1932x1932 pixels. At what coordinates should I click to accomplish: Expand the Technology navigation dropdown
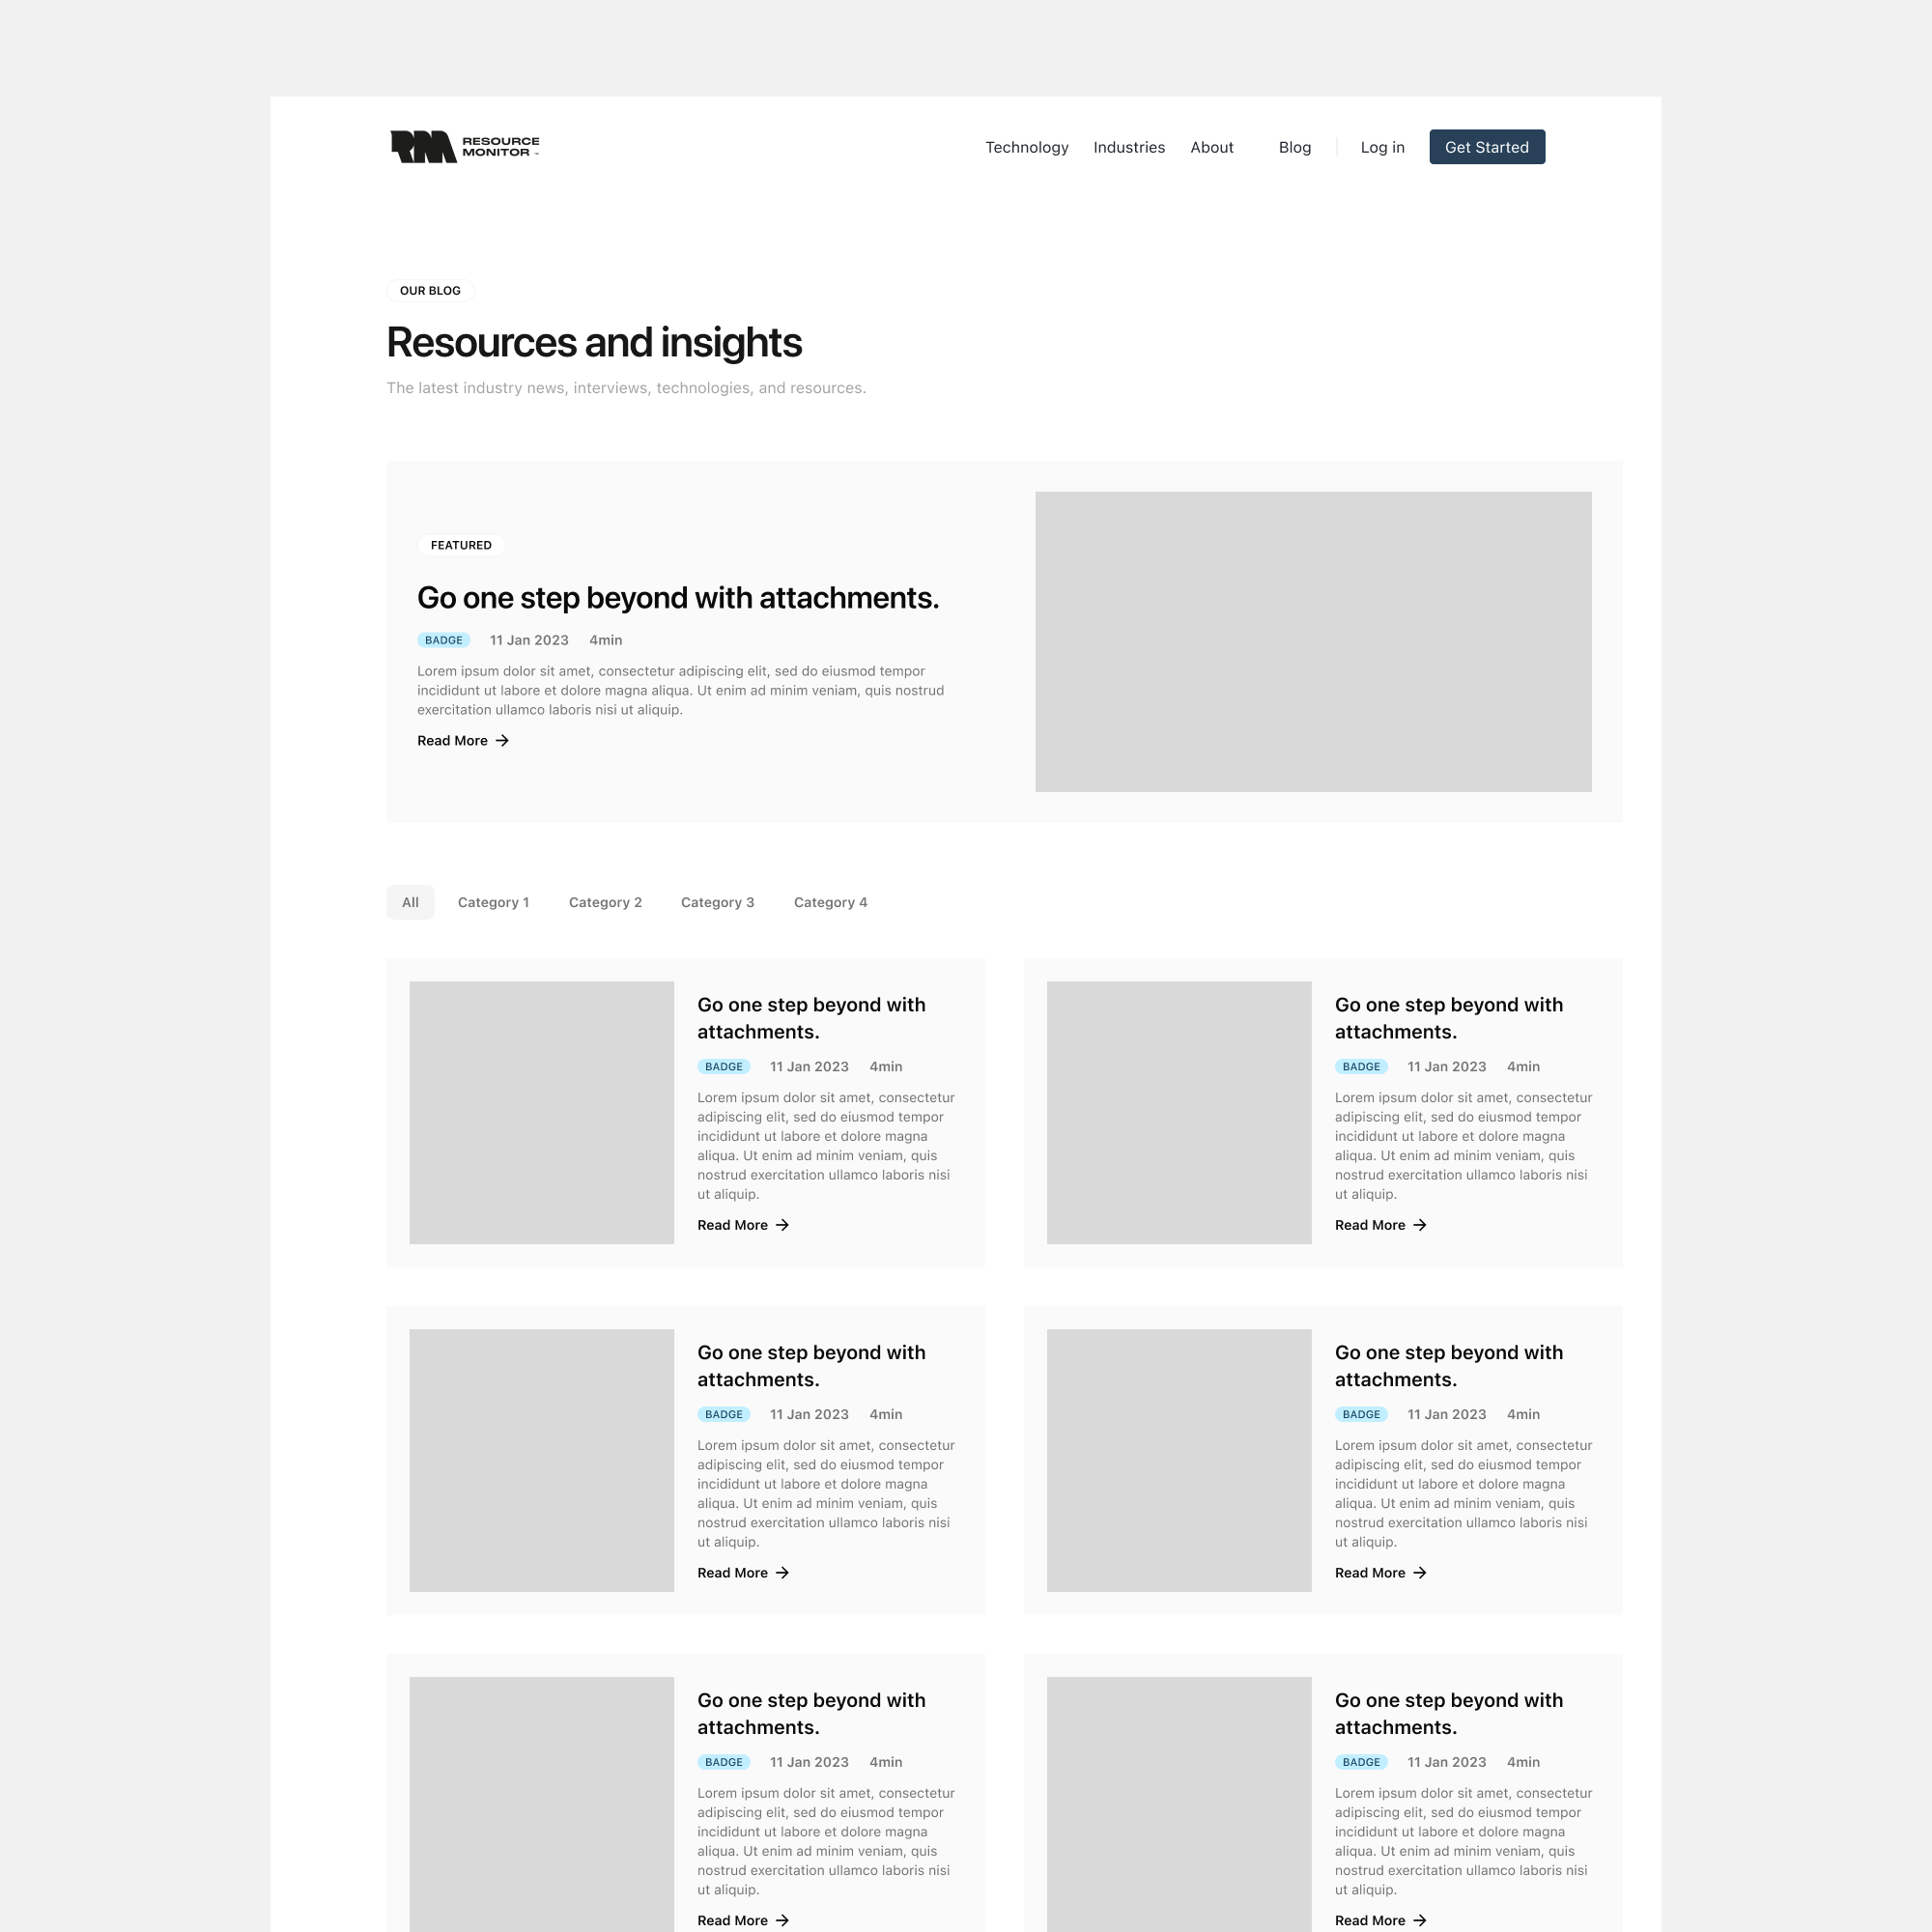pyautogui.click(x=1026, y=145)
